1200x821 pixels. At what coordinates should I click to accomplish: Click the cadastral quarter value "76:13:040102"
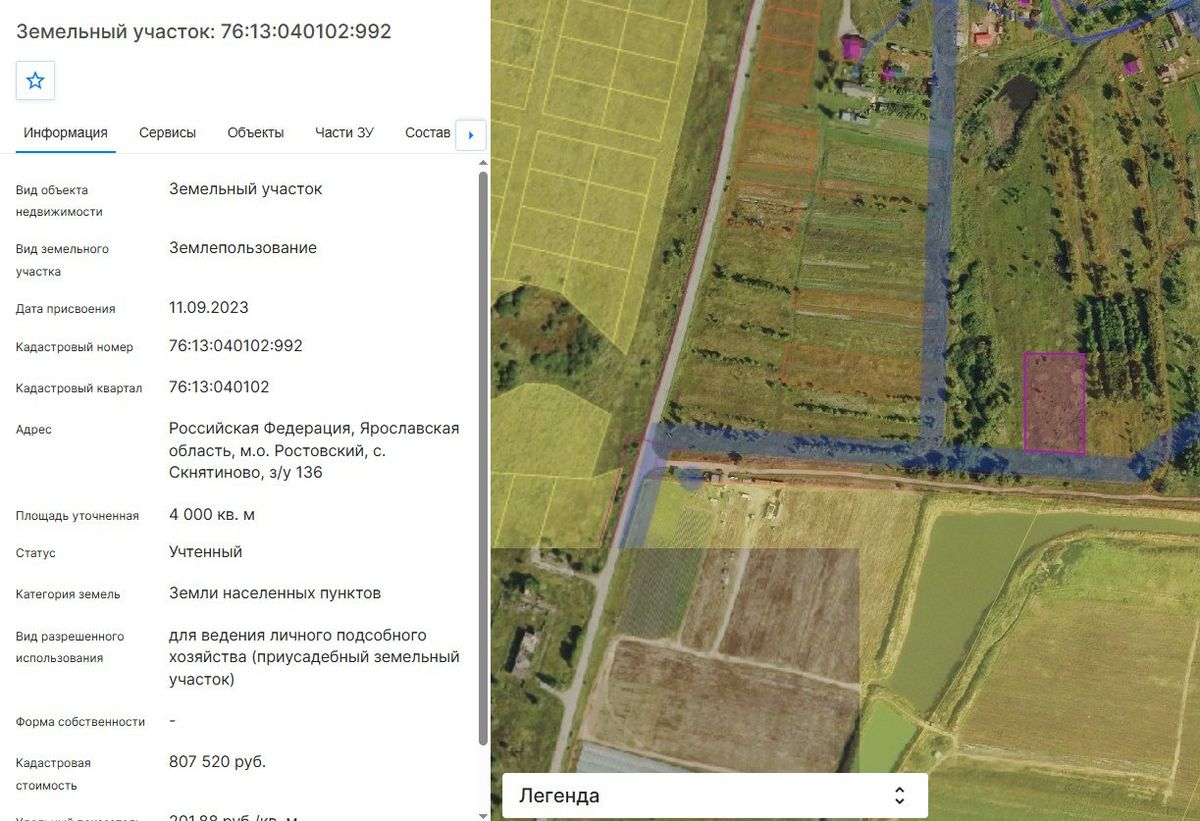click(219, 387)
